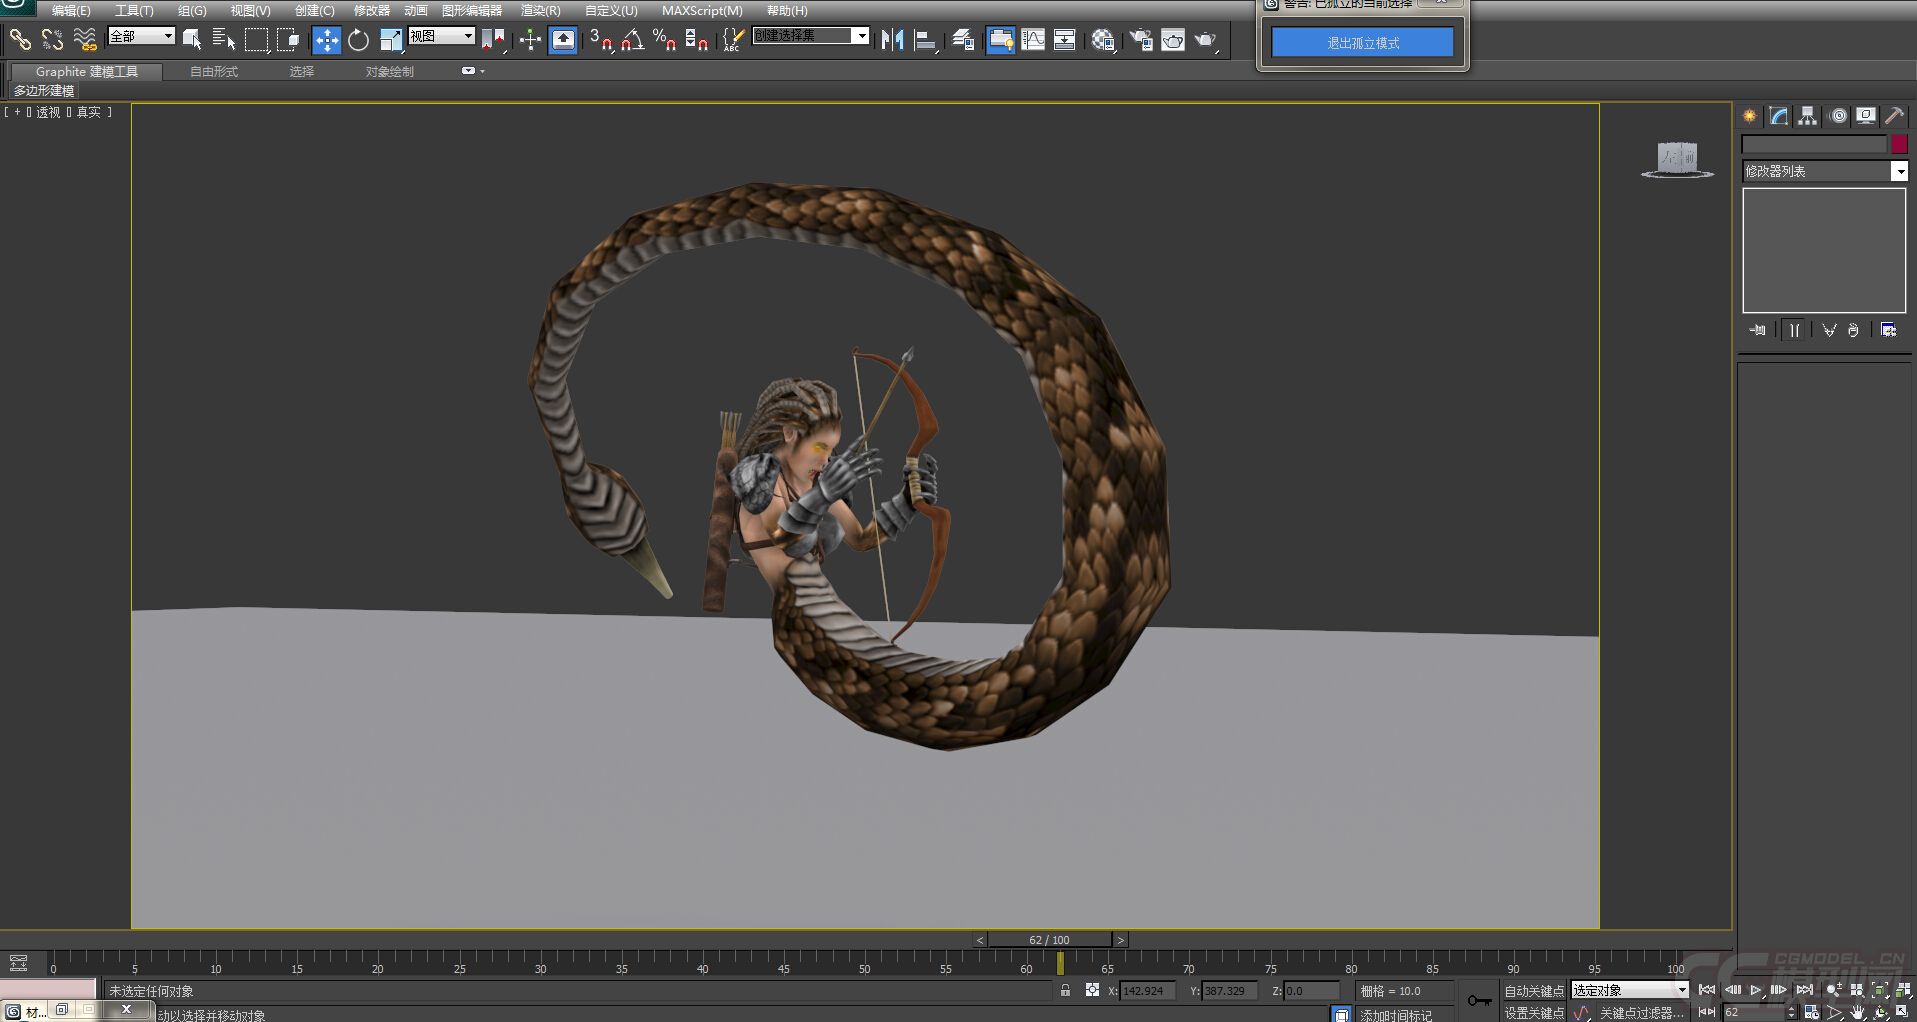This screenshot has width=1917, height=1022.
Task: Click the Unlink Selection icon
Action: [52, 40]
